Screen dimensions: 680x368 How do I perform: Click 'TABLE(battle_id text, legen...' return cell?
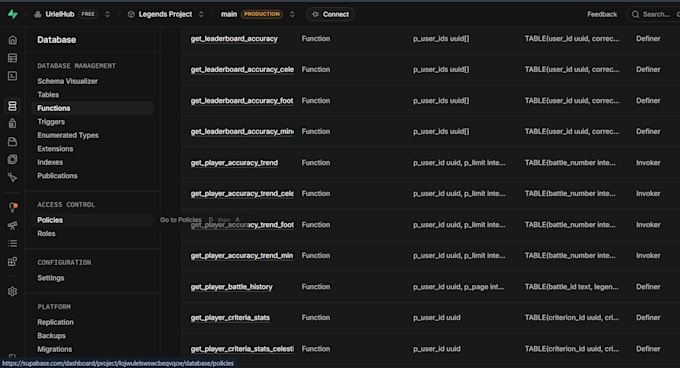[572, 287]
